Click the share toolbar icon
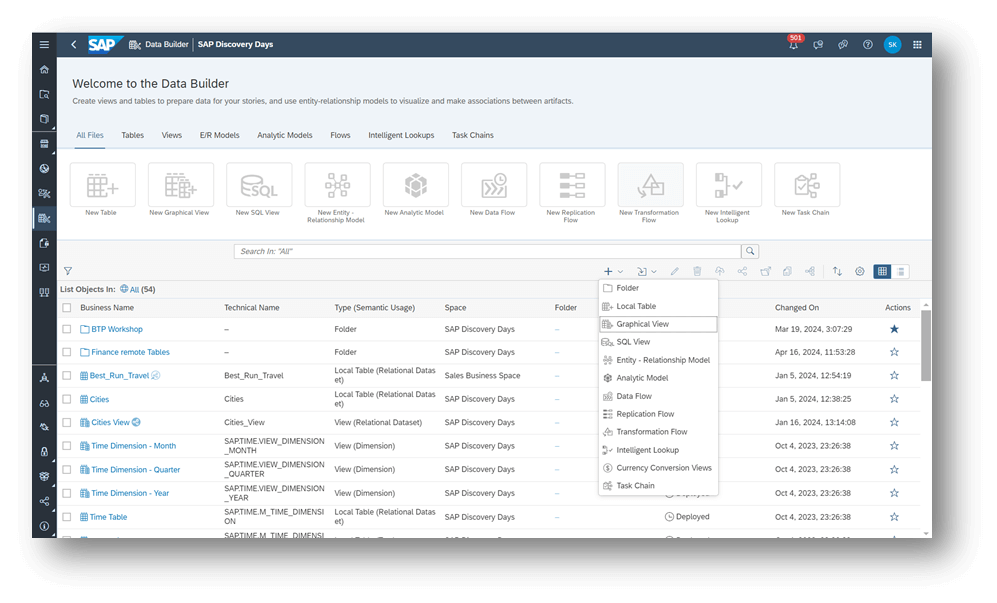This screenshot has width=997, height=603. click(742, 272)
